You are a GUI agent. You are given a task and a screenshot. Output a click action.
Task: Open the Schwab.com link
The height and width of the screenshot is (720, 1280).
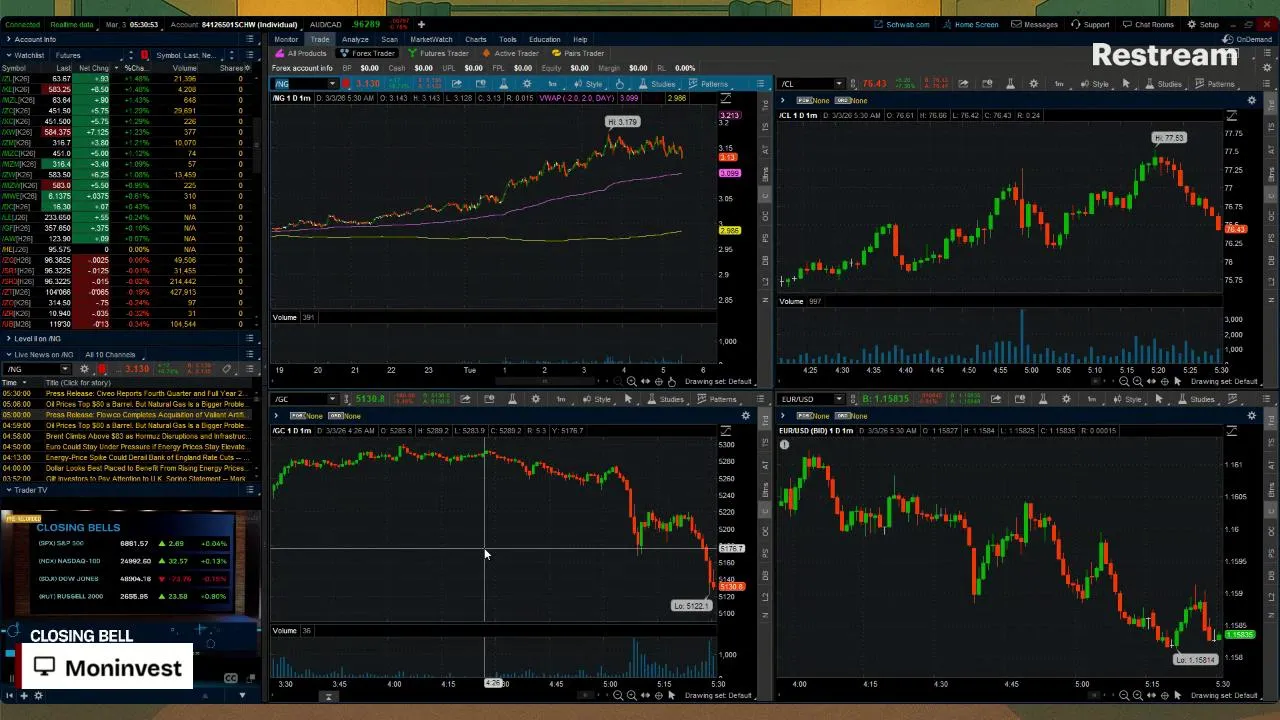point(902,24)
